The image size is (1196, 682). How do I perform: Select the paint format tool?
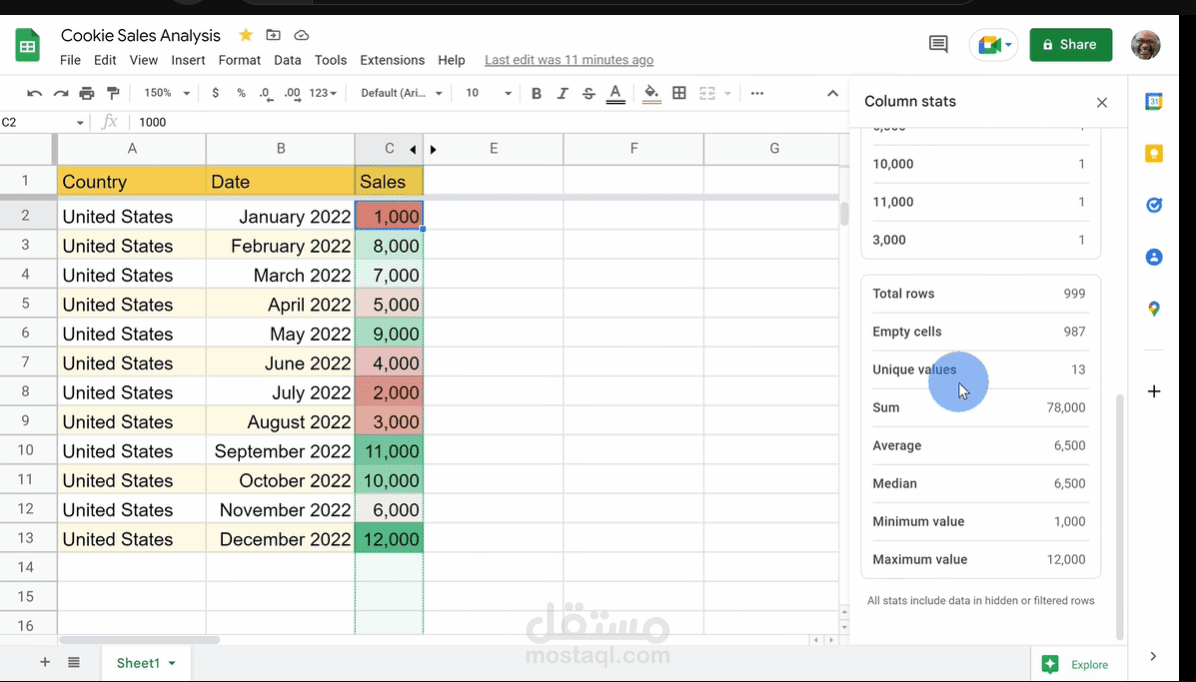point(113,92)
